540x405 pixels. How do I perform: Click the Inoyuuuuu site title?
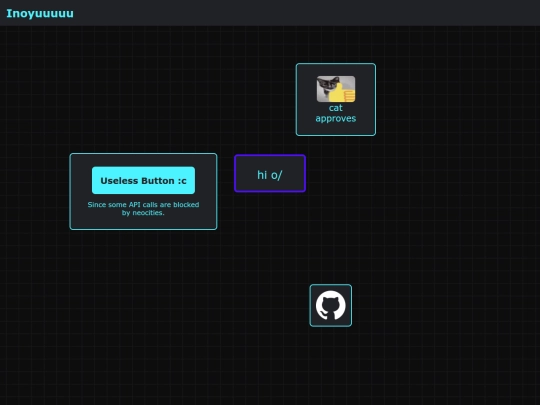[x=40, y=13]
